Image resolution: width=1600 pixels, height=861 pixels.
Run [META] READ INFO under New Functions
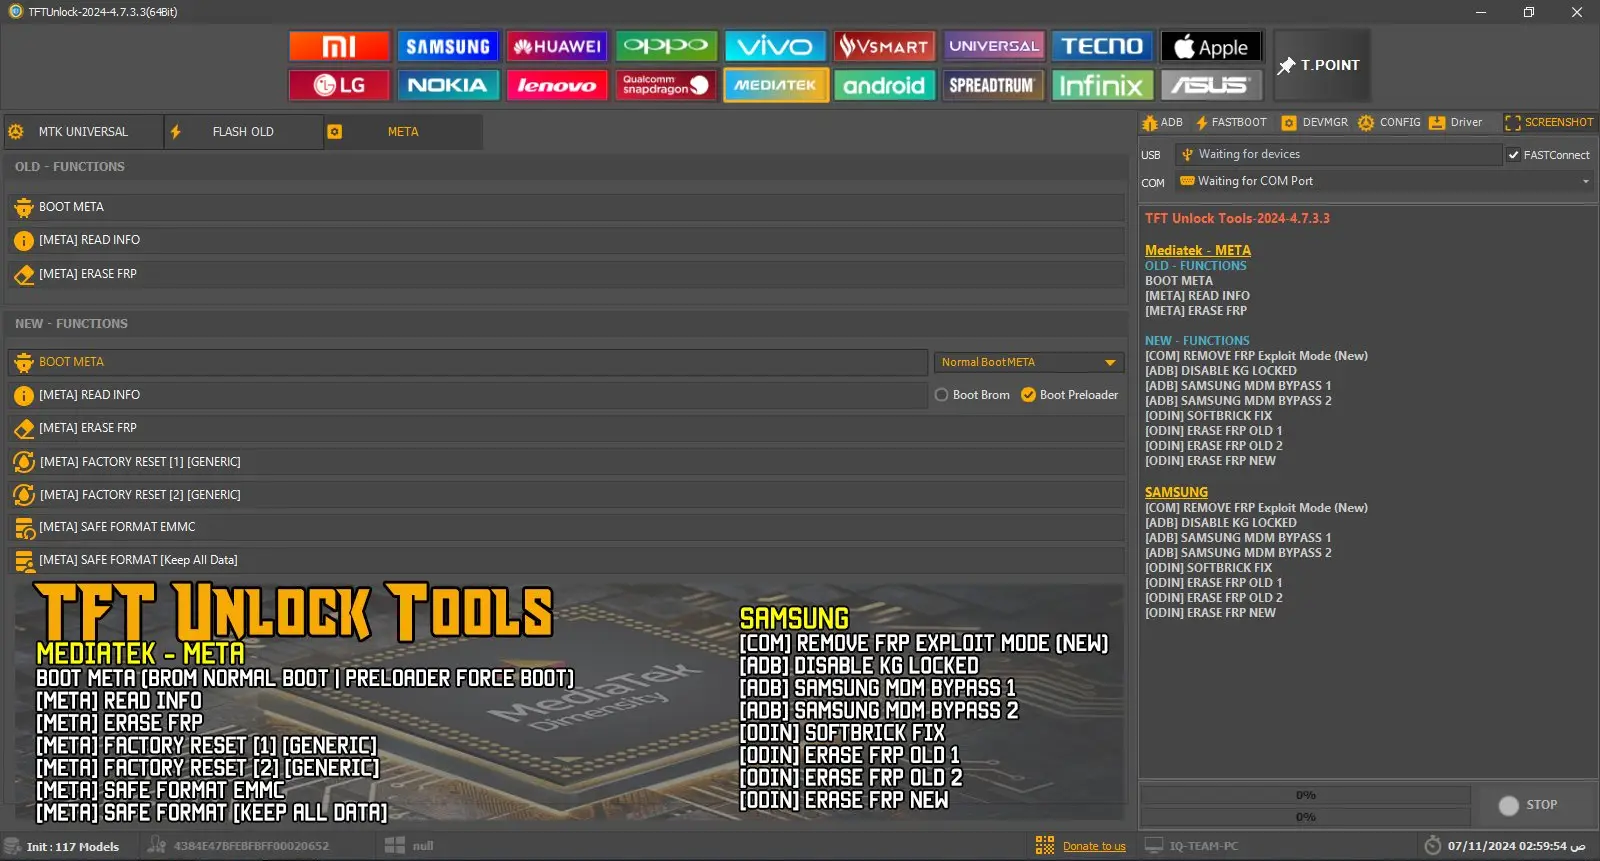(x=468, y=395)
